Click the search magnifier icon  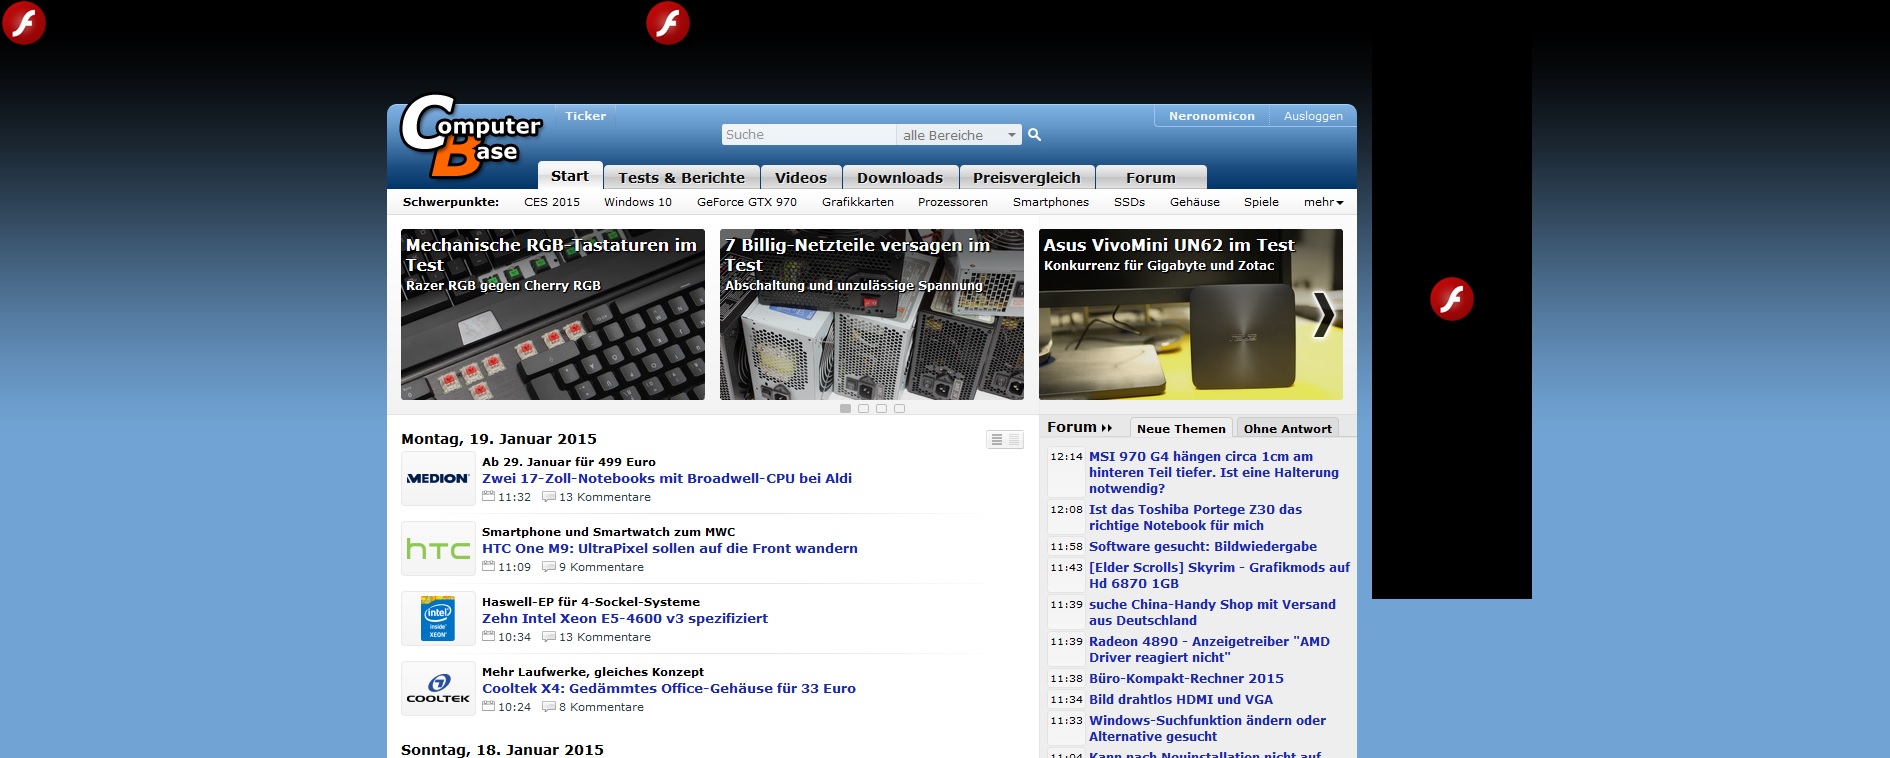click(x=1035, y=134)
